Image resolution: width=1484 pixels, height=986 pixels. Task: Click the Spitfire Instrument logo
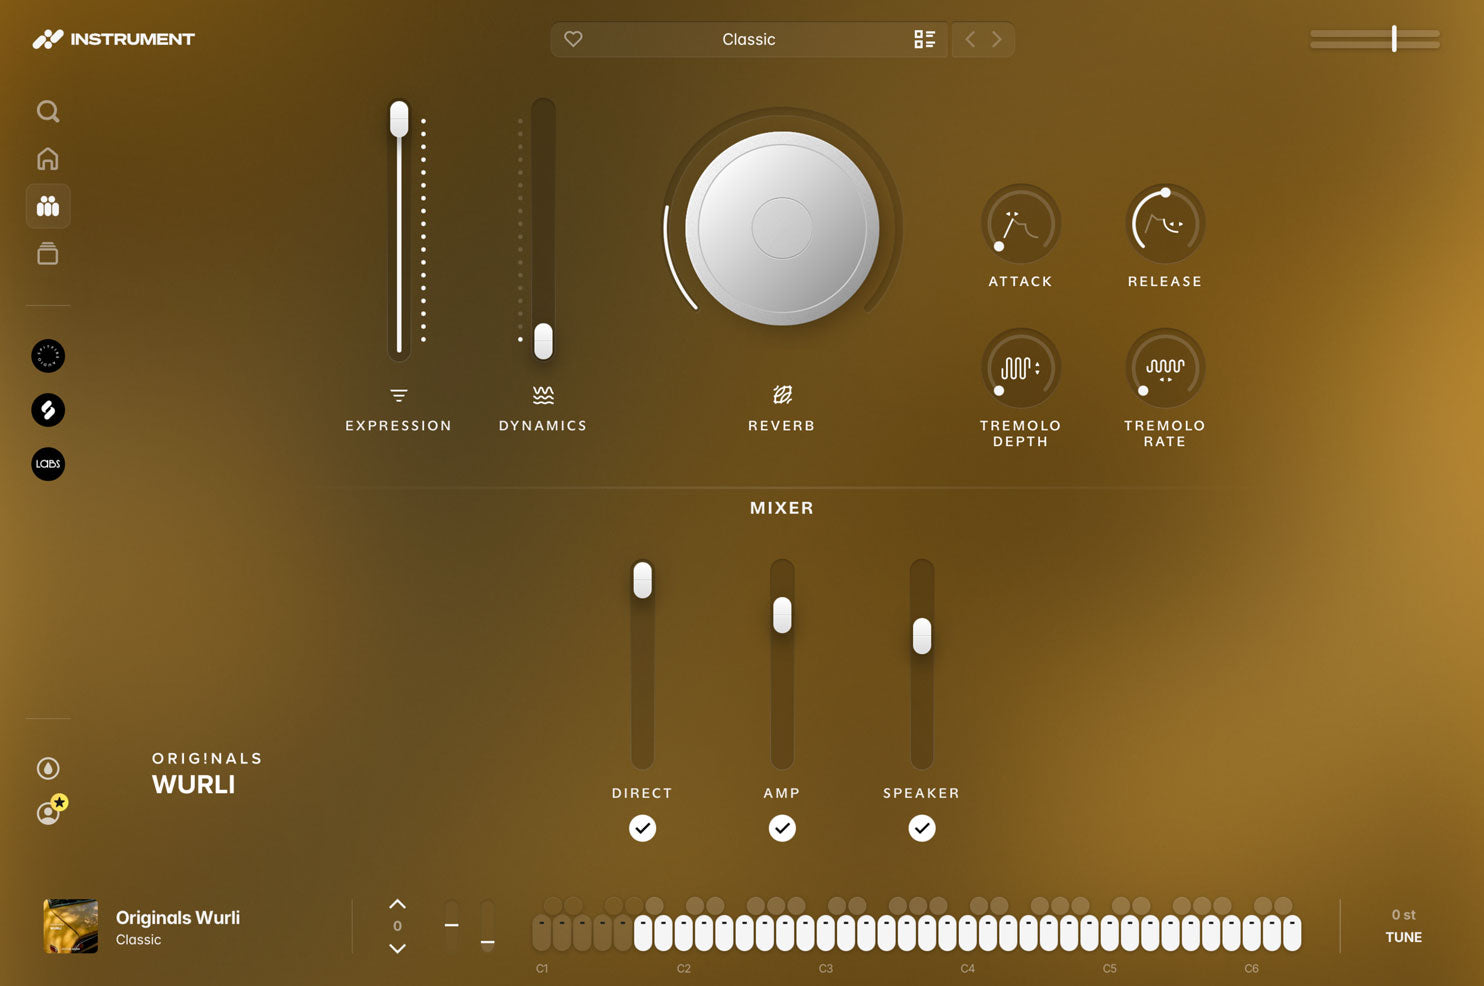pyautogui.click(x=113, y=39)
